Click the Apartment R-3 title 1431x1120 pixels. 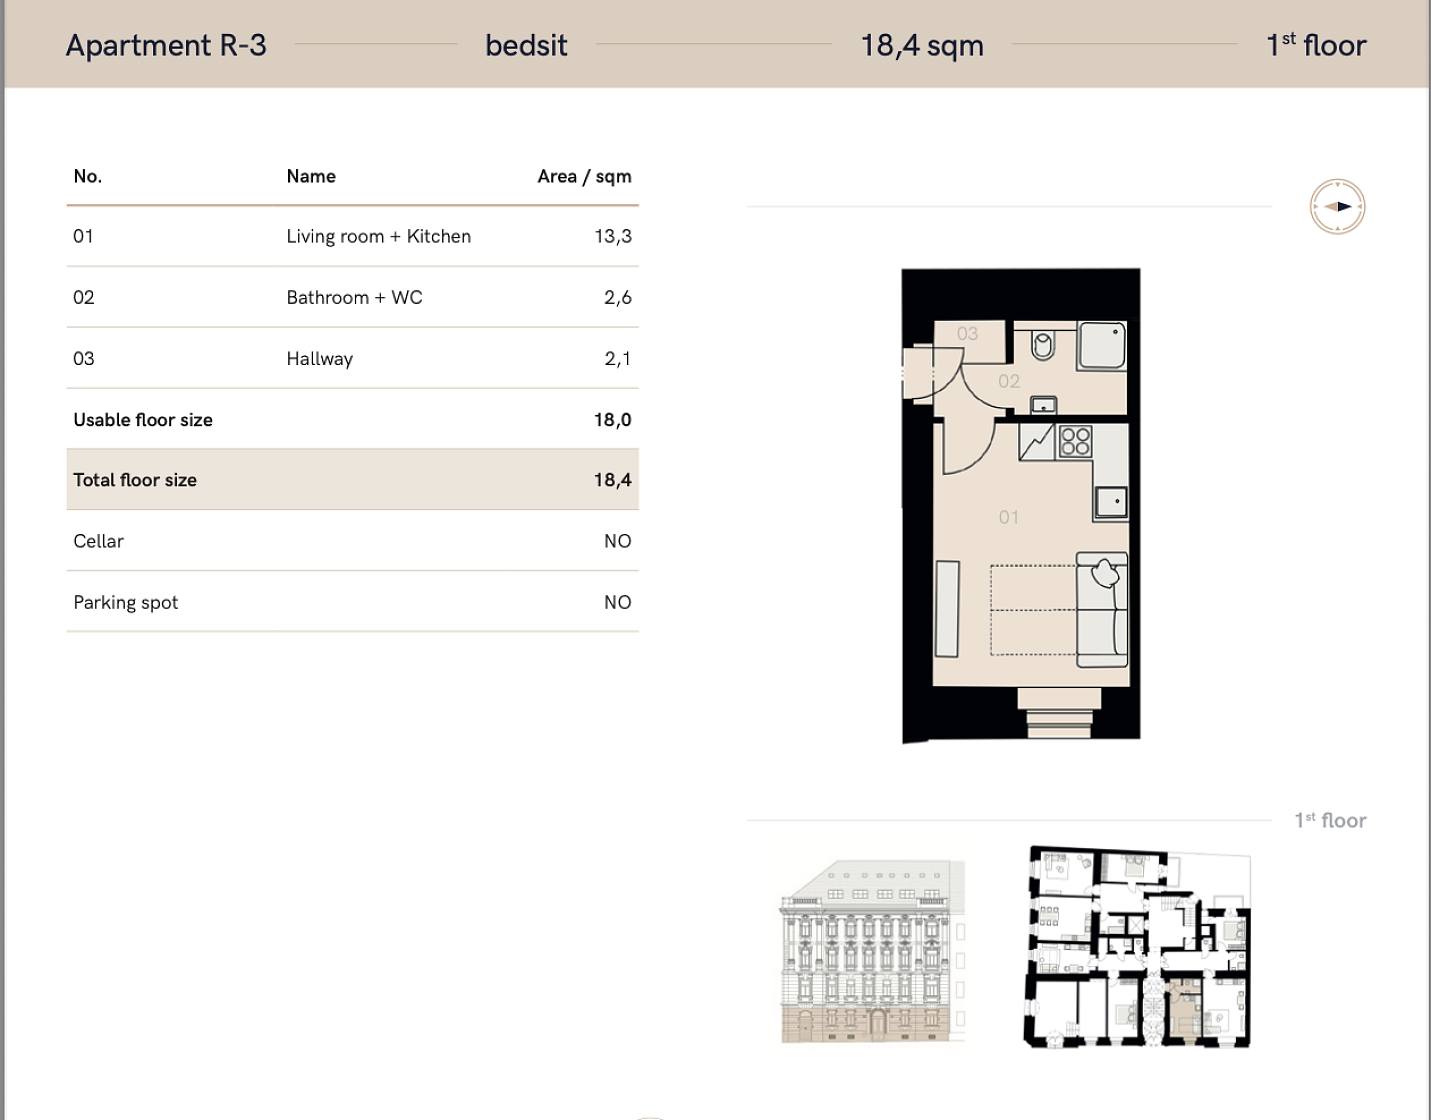pos(166,45)
